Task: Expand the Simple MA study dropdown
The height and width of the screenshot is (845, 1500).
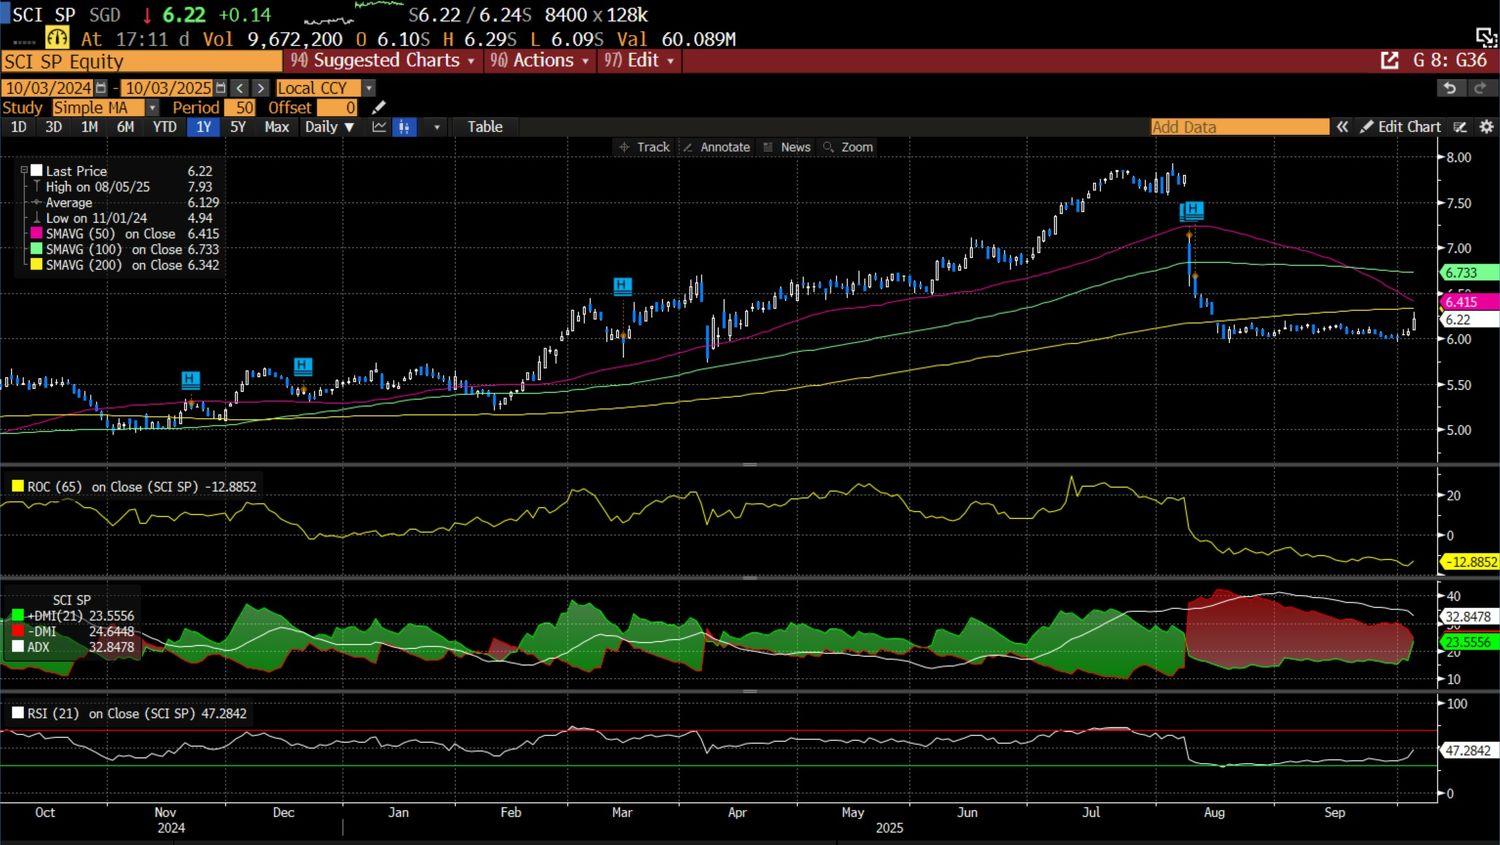Action: pos(152,108)
